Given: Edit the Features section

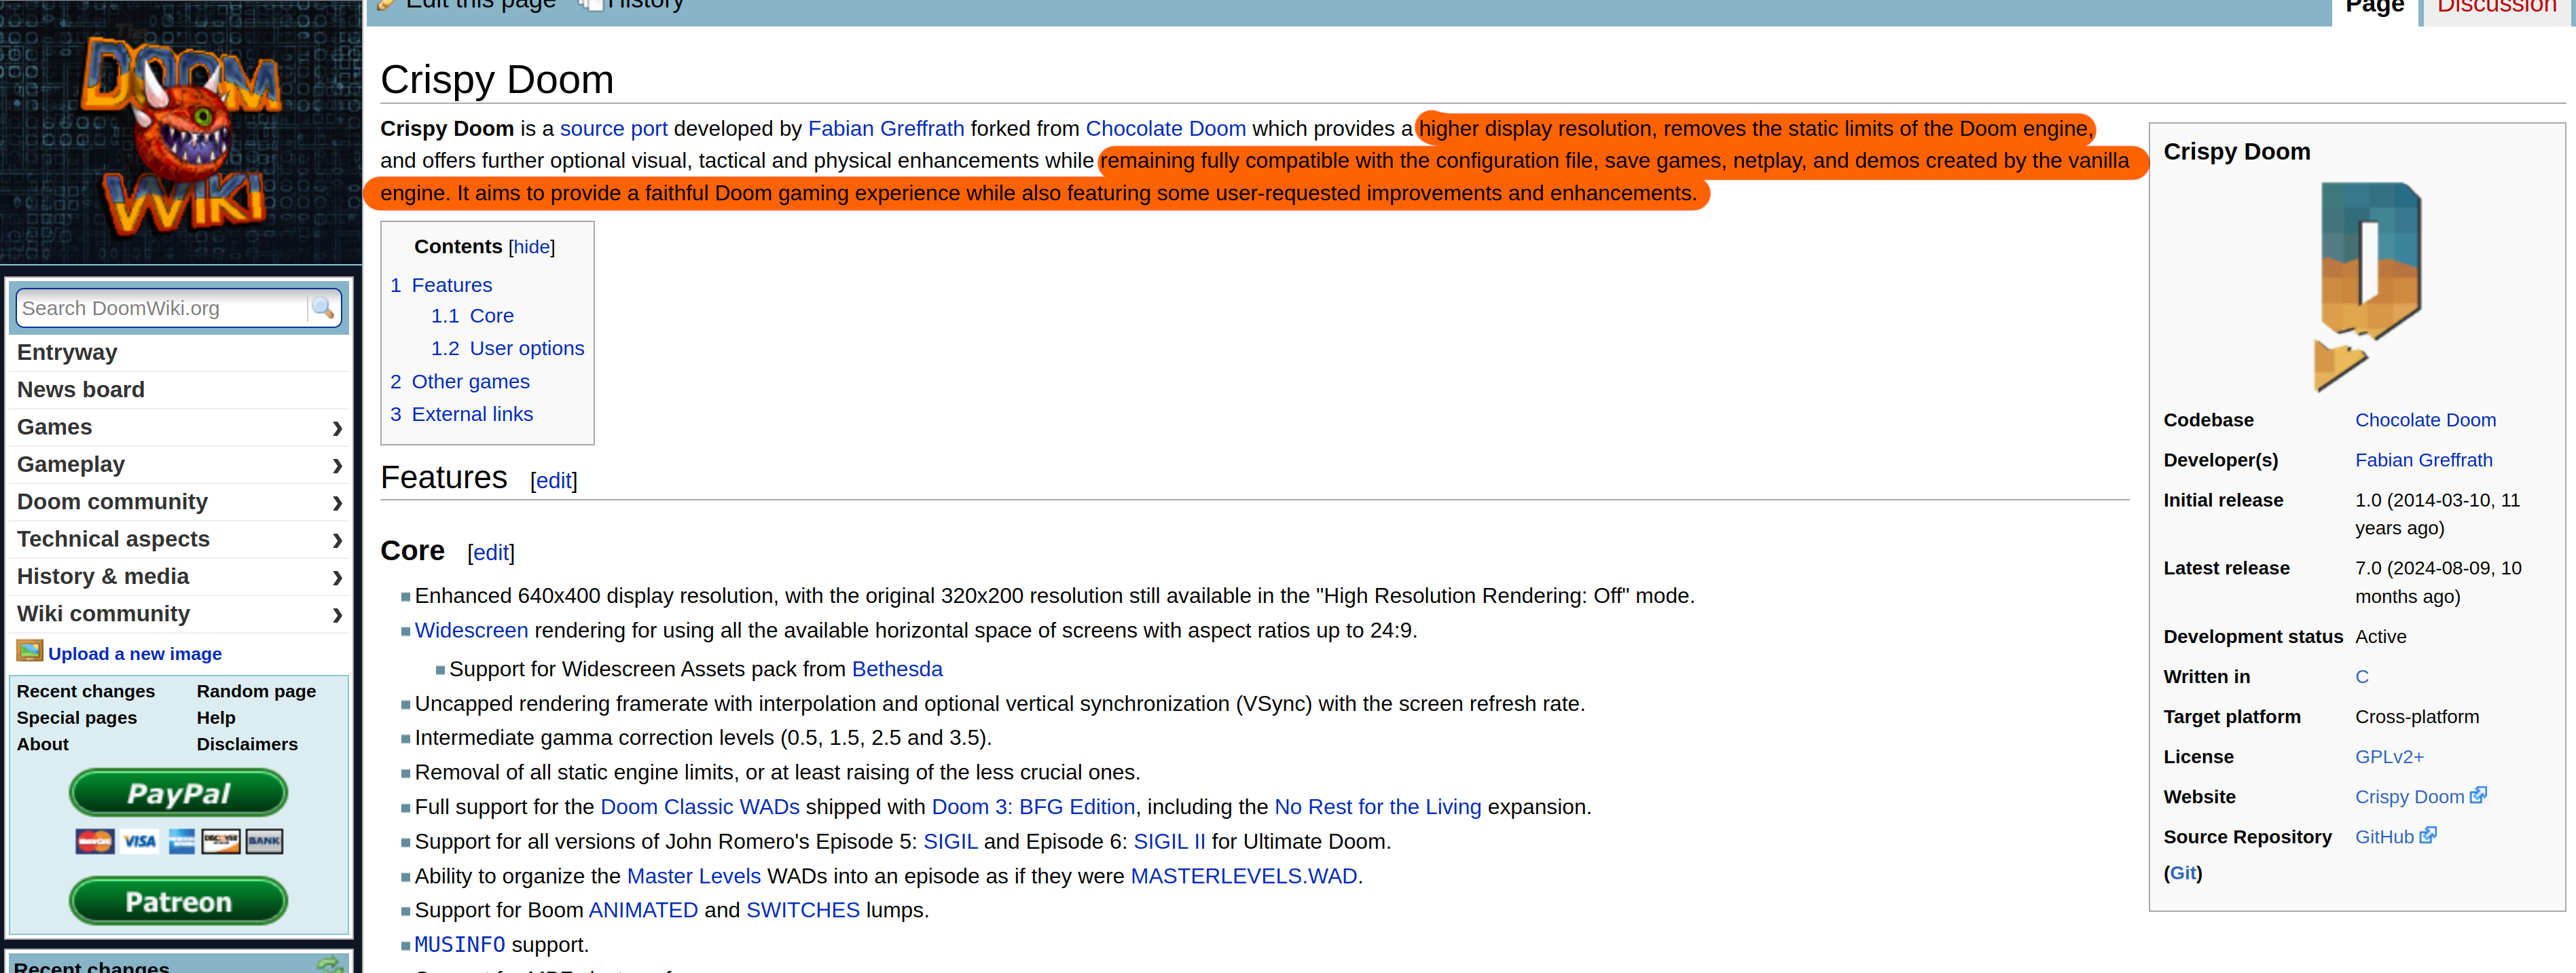Looking at the screenshot, I should 553,481.
